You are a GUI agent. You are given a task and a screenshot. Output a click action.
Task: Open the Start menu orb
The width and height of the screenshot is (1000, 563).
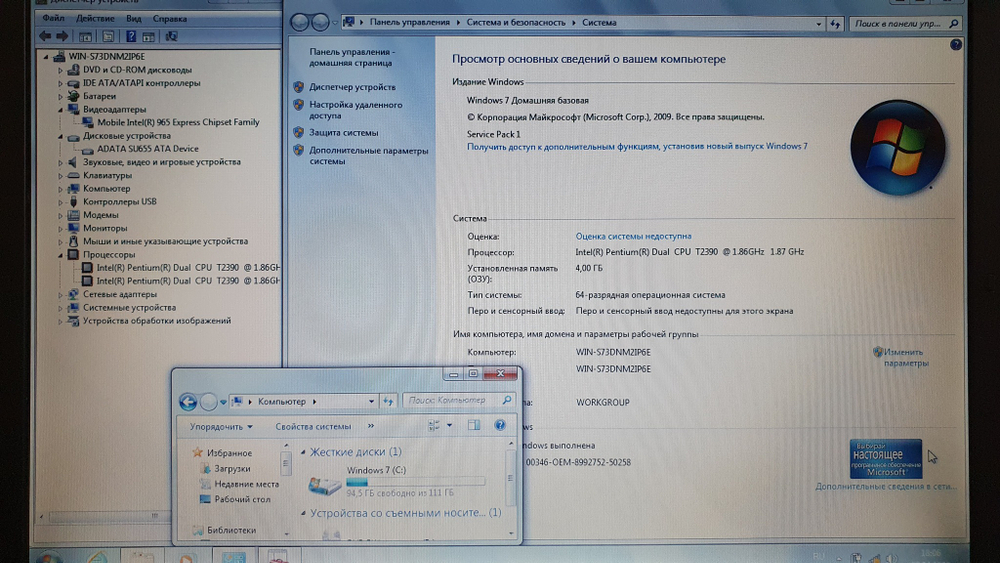[x=48, y=557]
